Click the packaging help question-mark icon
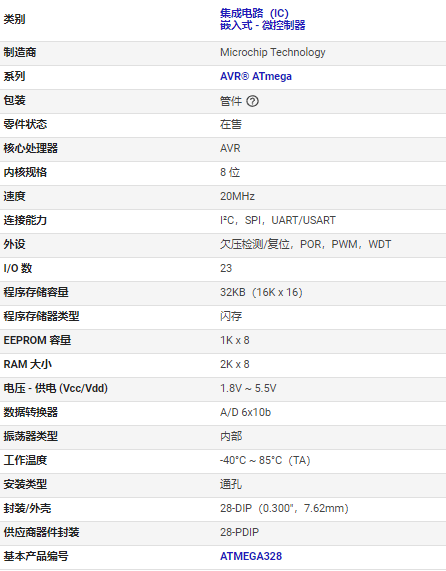 click(x=252, y=101)
